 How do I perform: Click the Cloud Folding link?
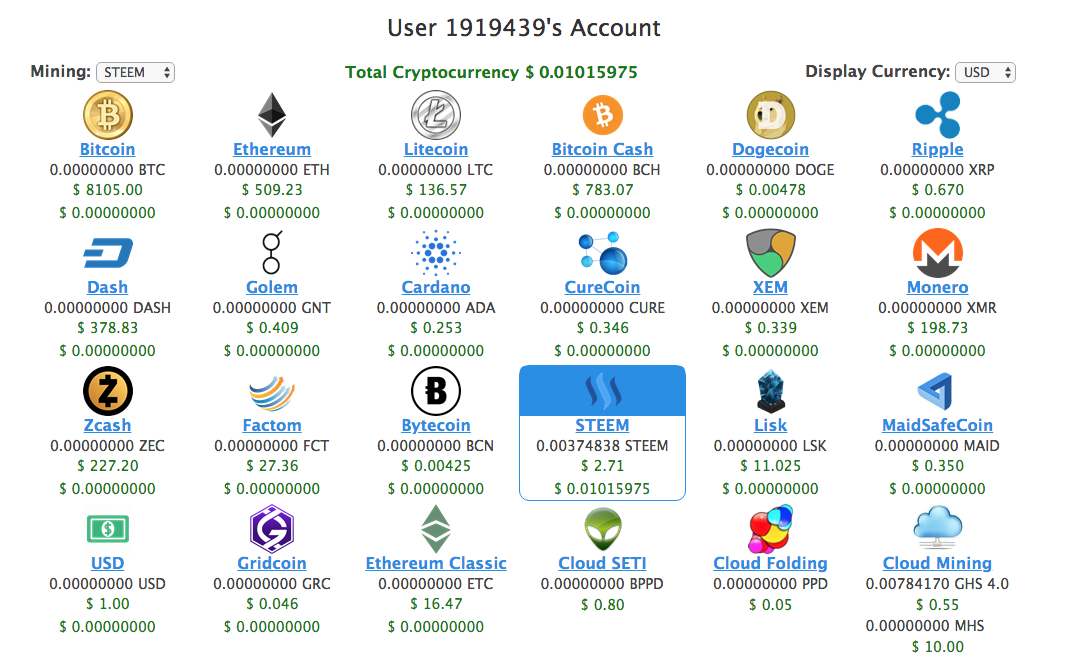click(770, 563)
